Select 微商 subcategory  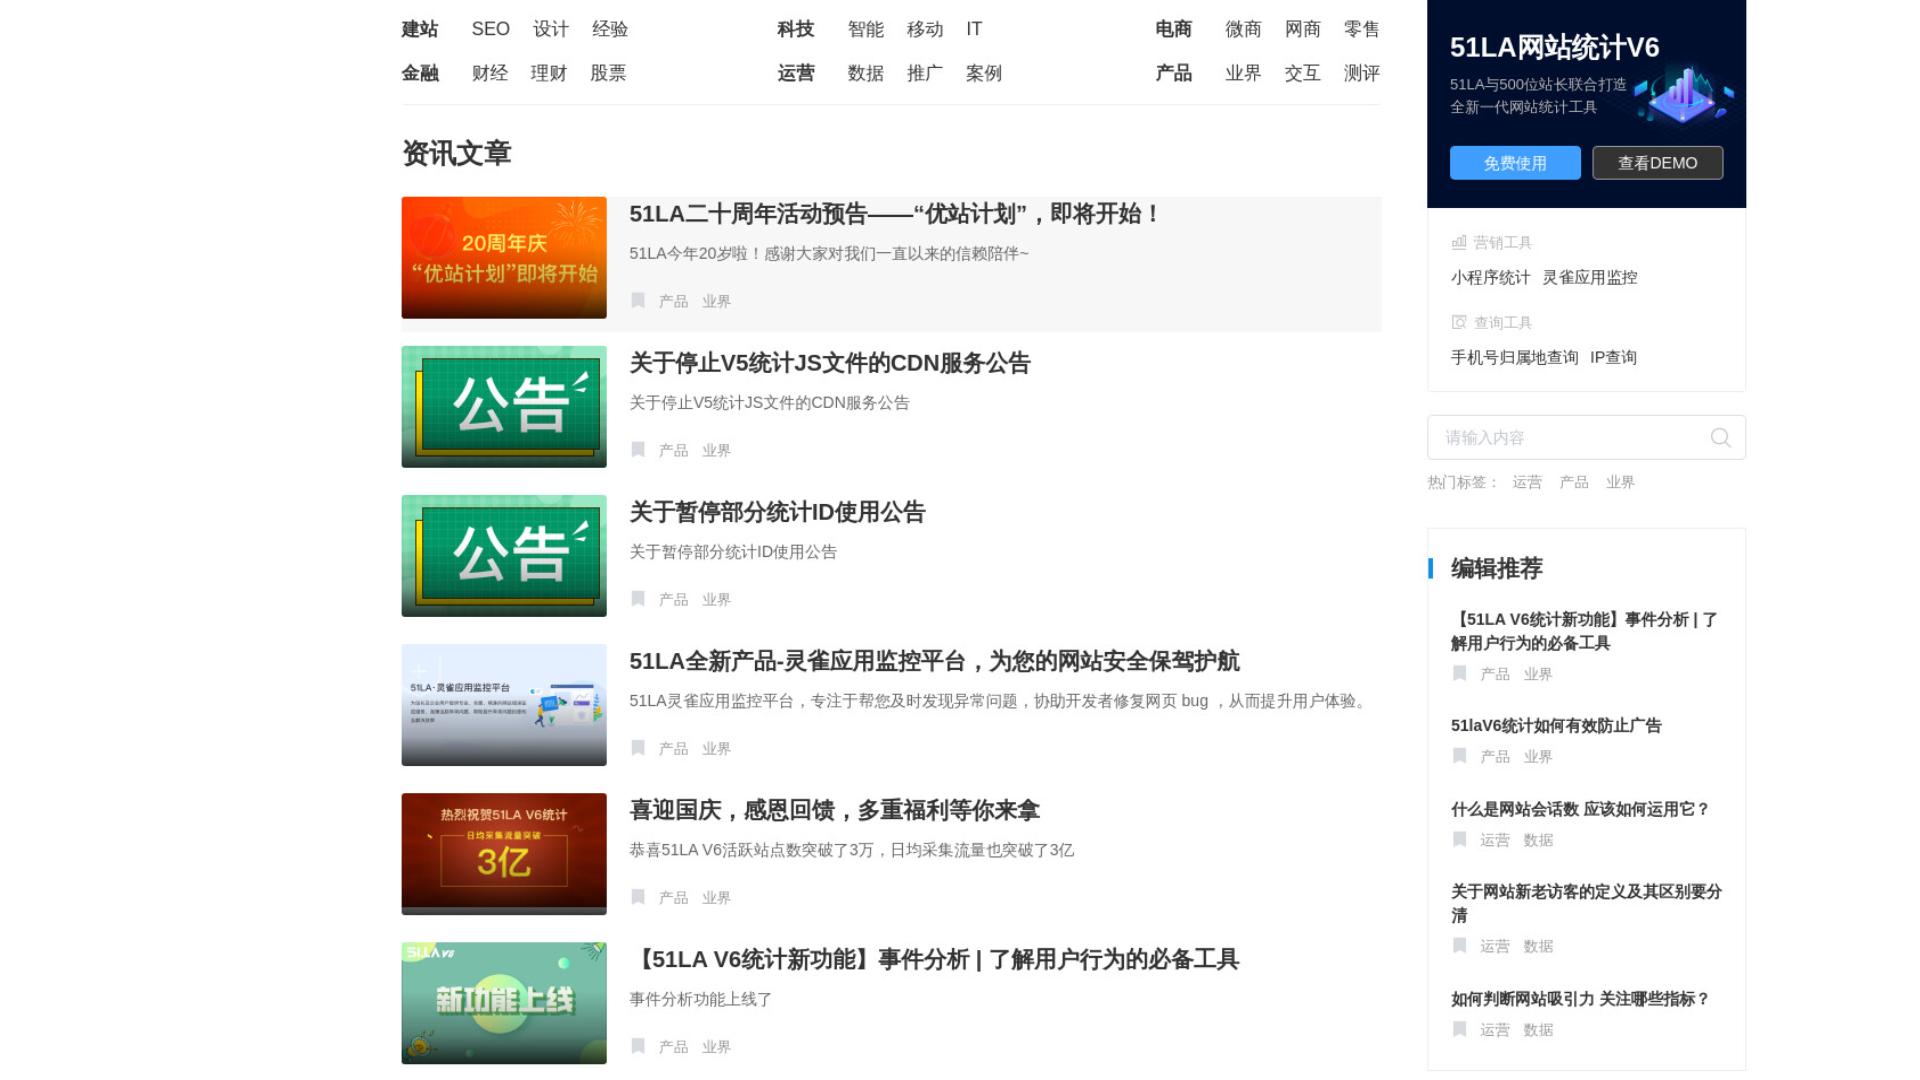pyautogui.click(x=1244, y=29)
